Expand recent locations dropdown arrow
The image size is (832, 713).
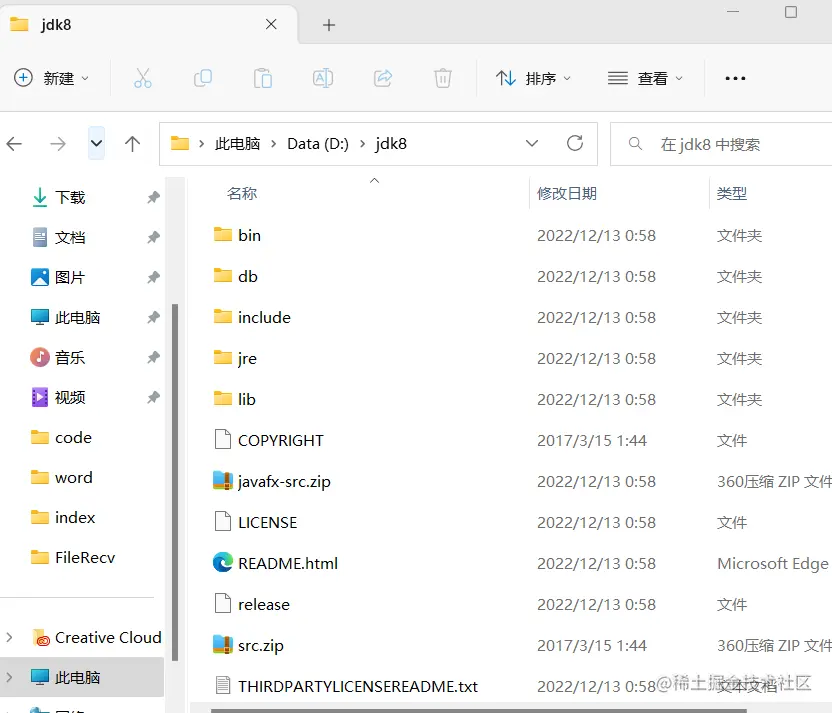coord(96,143)
